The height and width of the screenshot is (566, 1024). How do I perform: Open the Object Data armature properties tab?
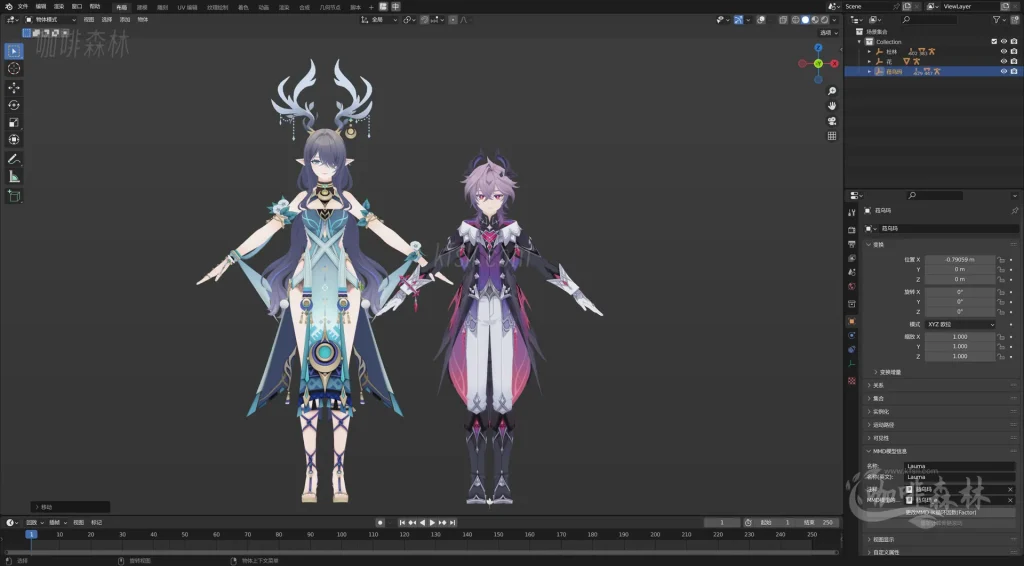click(x=852, y=364)
